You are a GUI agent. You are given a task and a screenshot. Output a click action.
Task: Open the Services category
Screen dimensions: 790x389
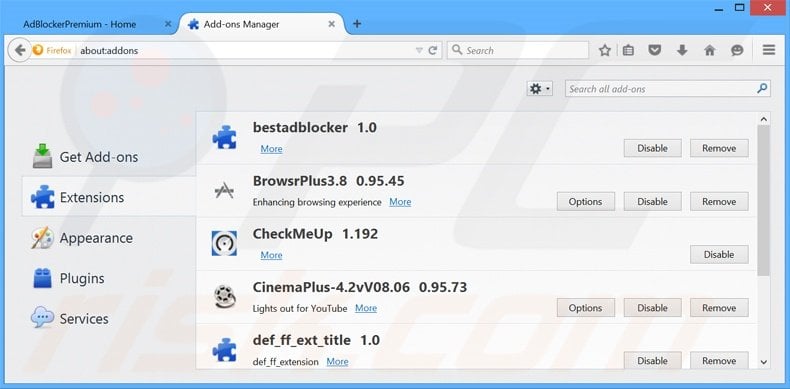[x=108, y=318]
